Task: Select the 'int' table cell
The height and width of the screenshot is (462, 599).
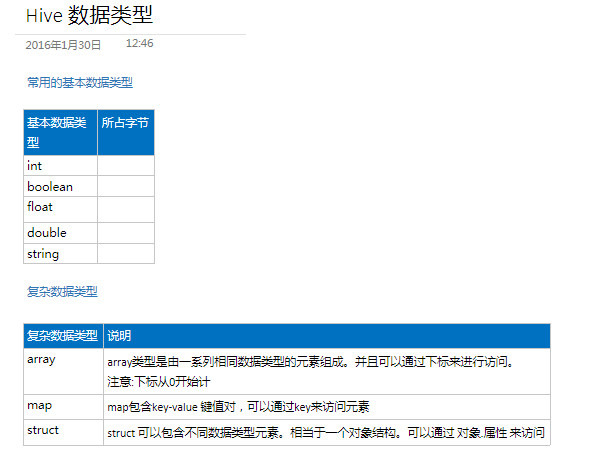Action: 60,165
